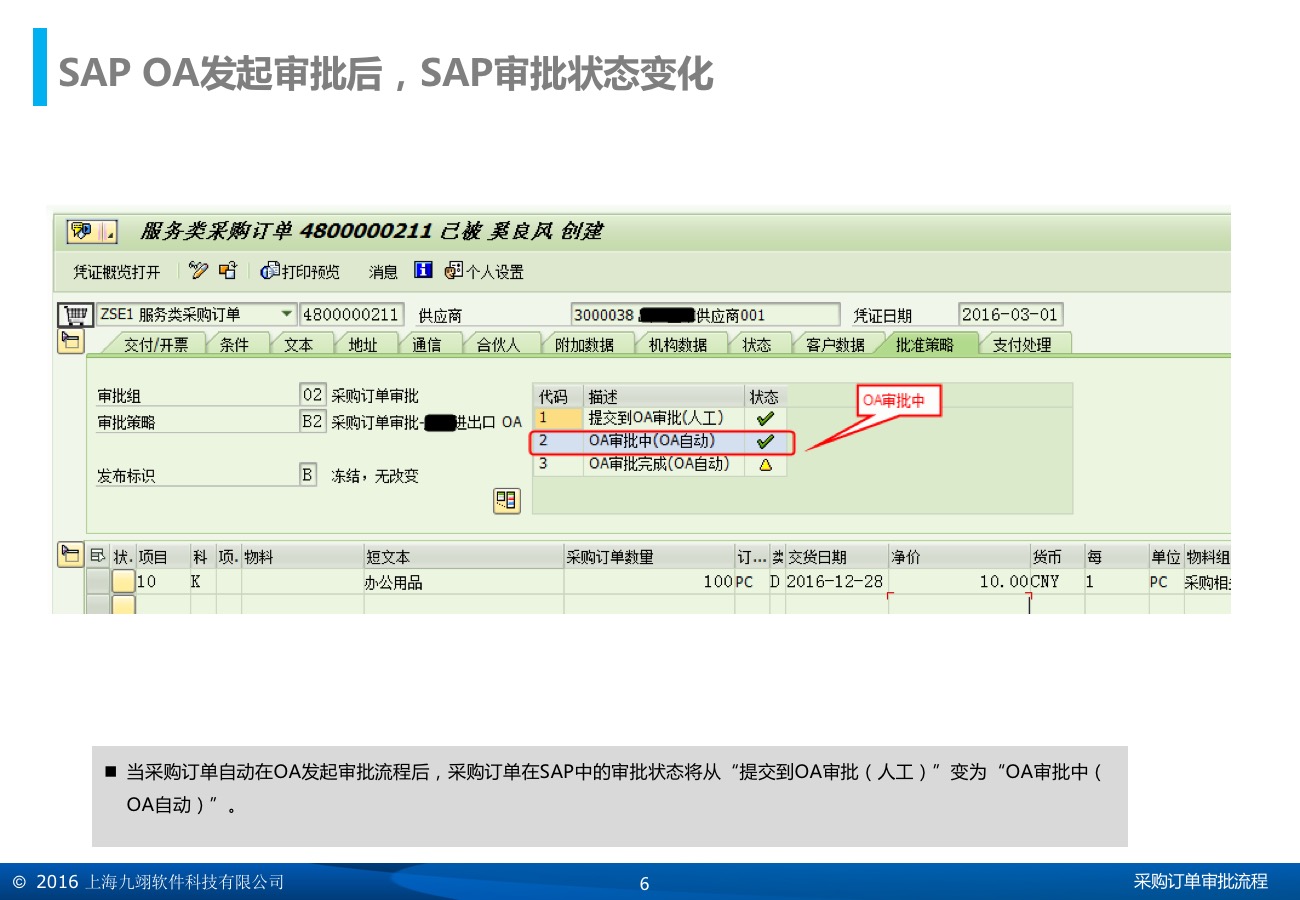Click the supplier field starting with 3000038
The width and height of the screenshot is (1300, 900).
705,315
